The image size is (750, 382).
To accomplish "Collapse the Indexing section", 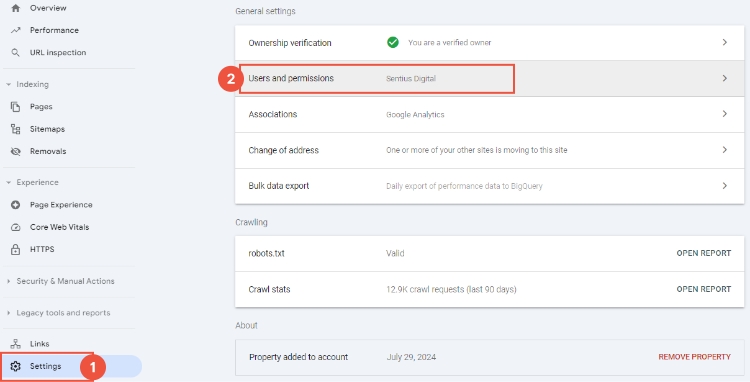I will pos(9,85).
